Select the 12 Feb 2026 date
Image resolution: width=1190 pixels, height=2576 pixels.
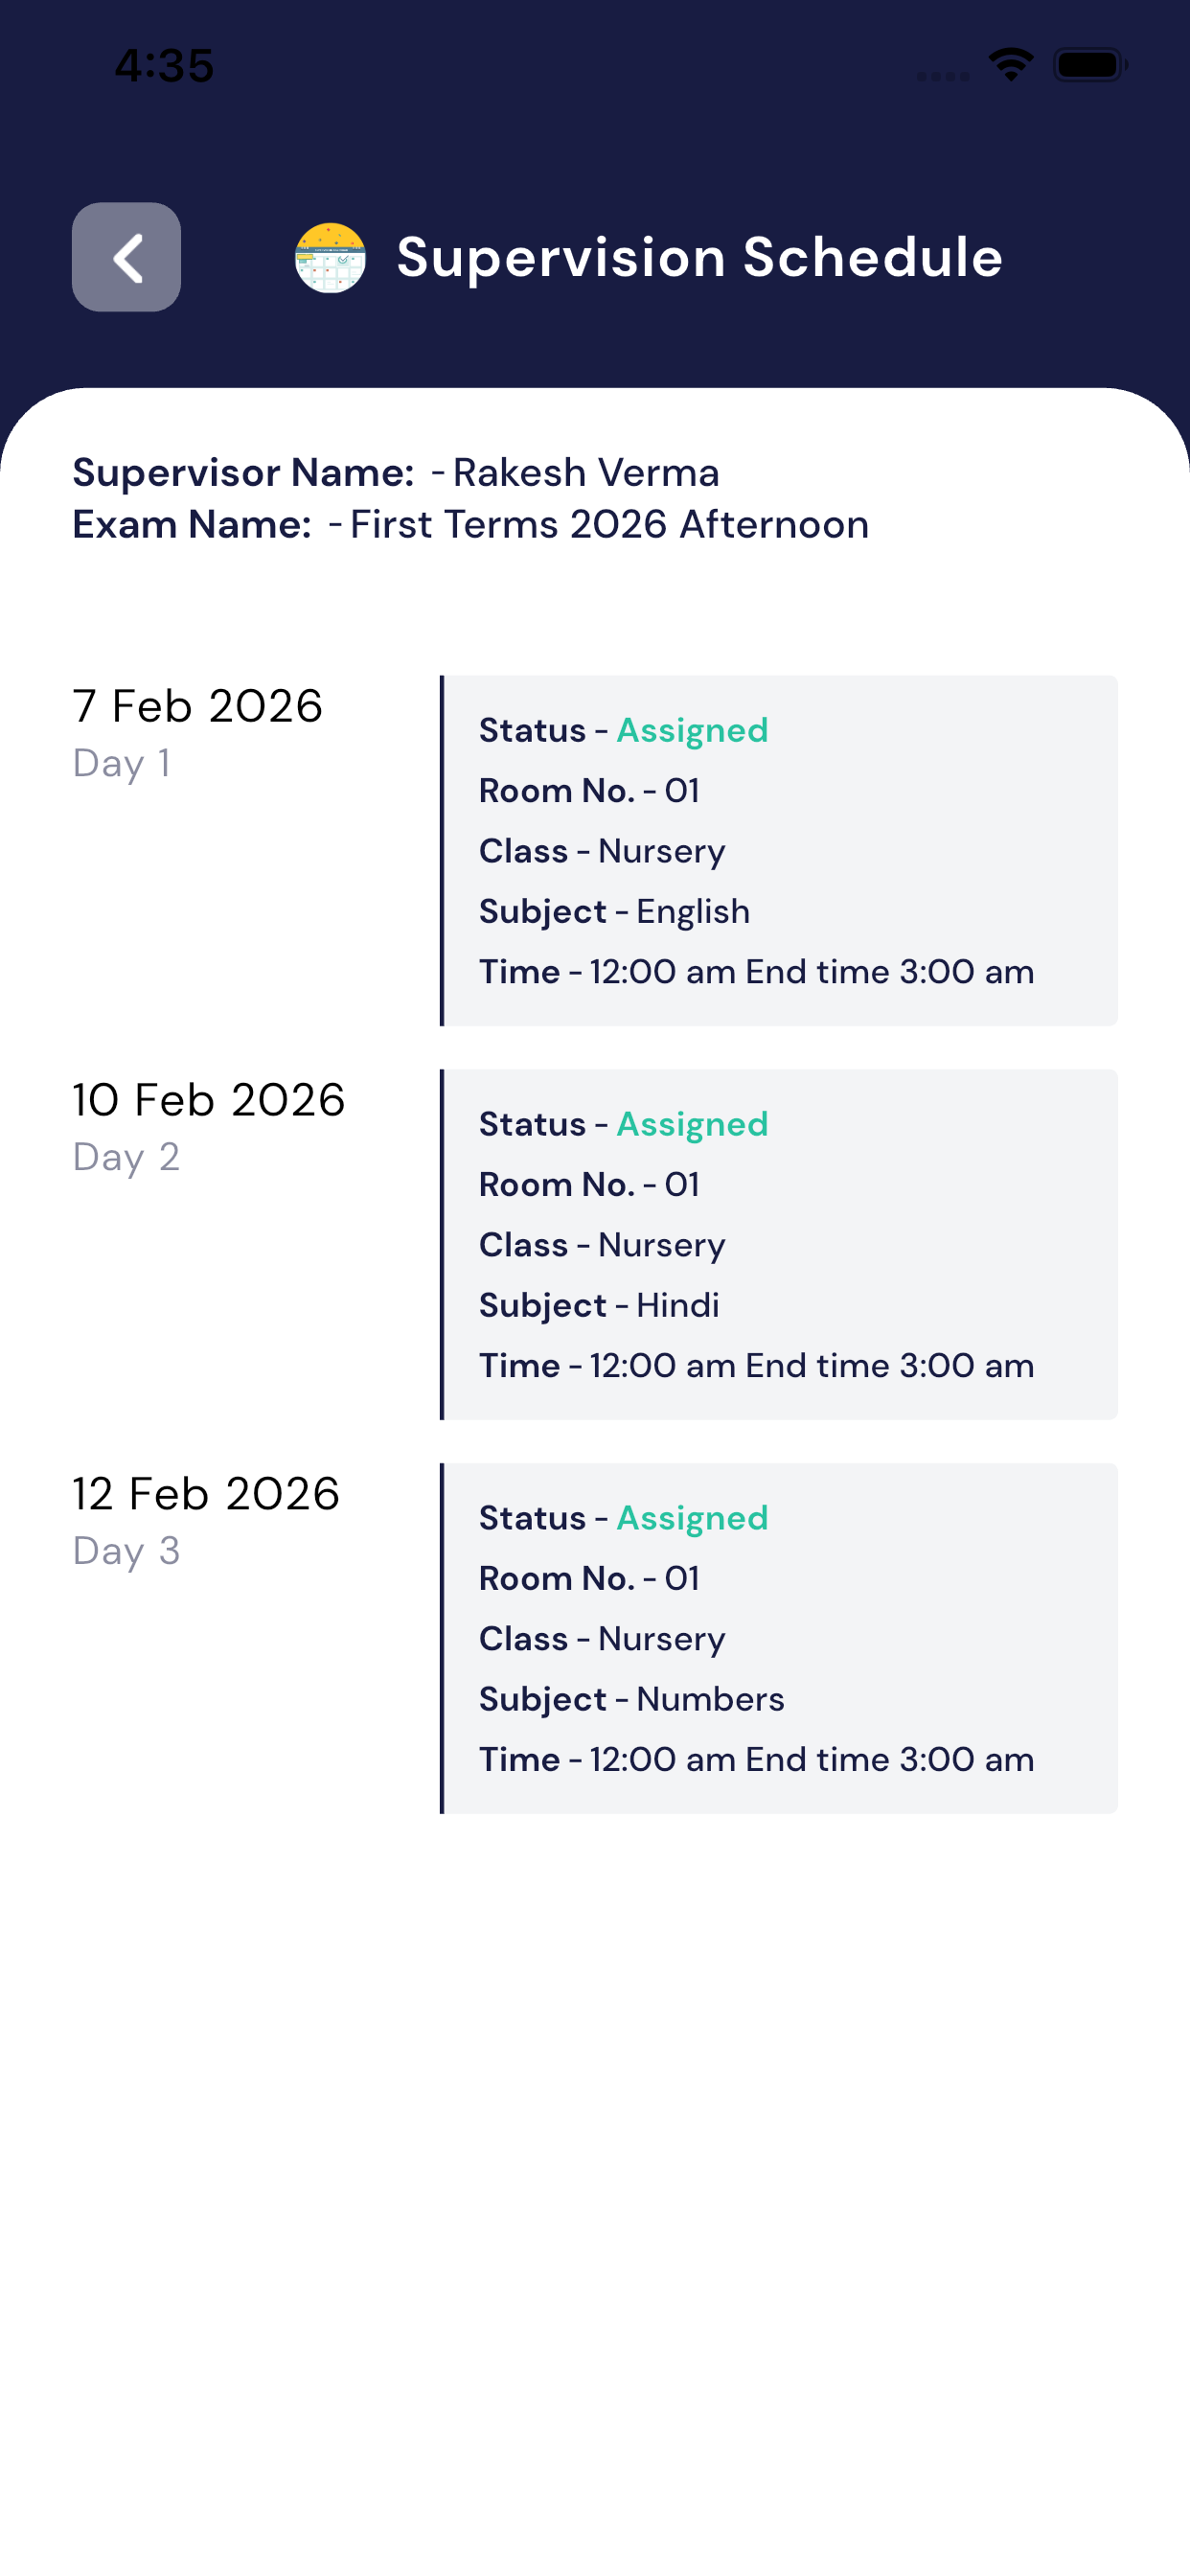[x=206, y=1494]
